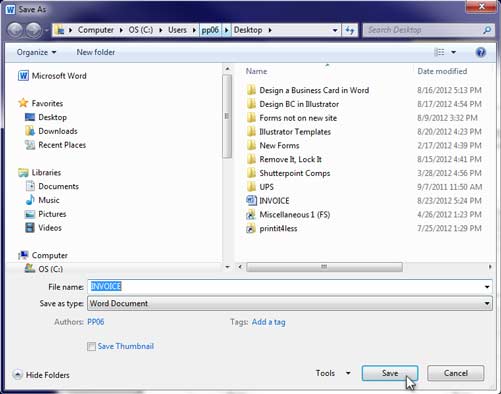Click the Back navigation arrow button
The height and width of the screenshot is (394, 501).
(x=15, y=30)
